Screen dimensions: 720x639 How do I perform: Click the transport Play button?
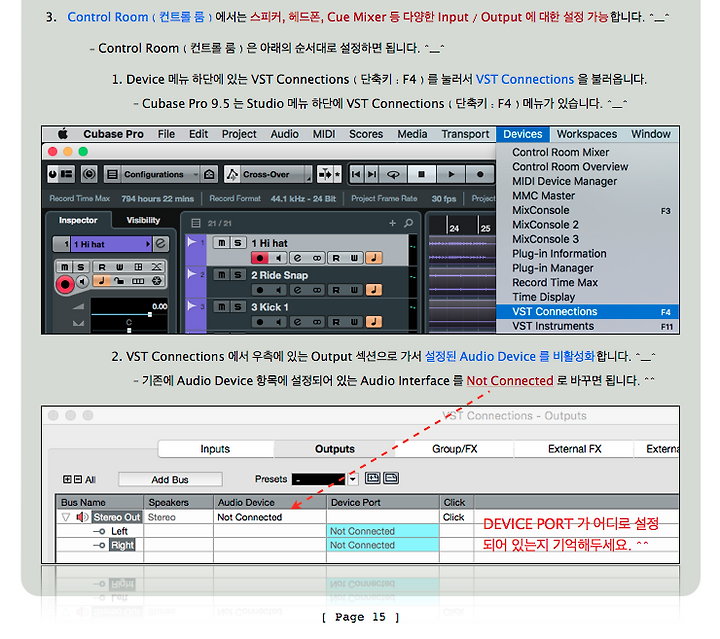(x=451, y=174)
